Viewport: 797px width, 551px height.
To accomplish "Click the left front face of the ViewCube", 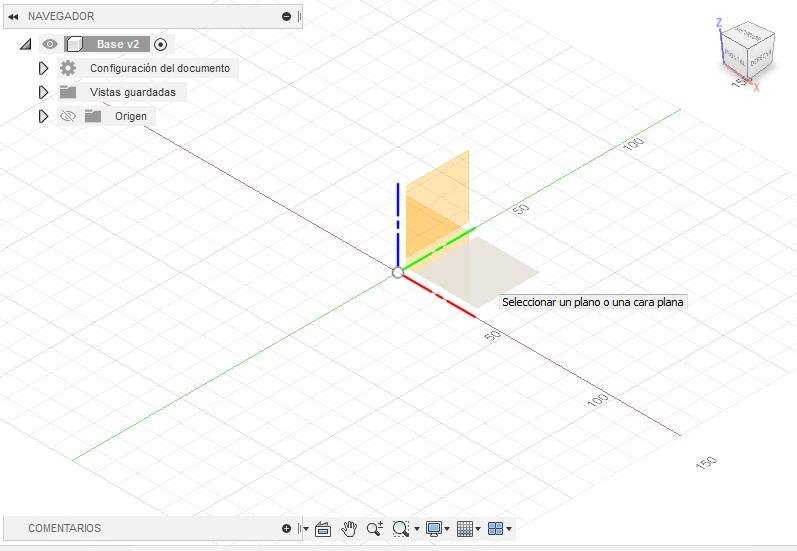I will point(734,57).
